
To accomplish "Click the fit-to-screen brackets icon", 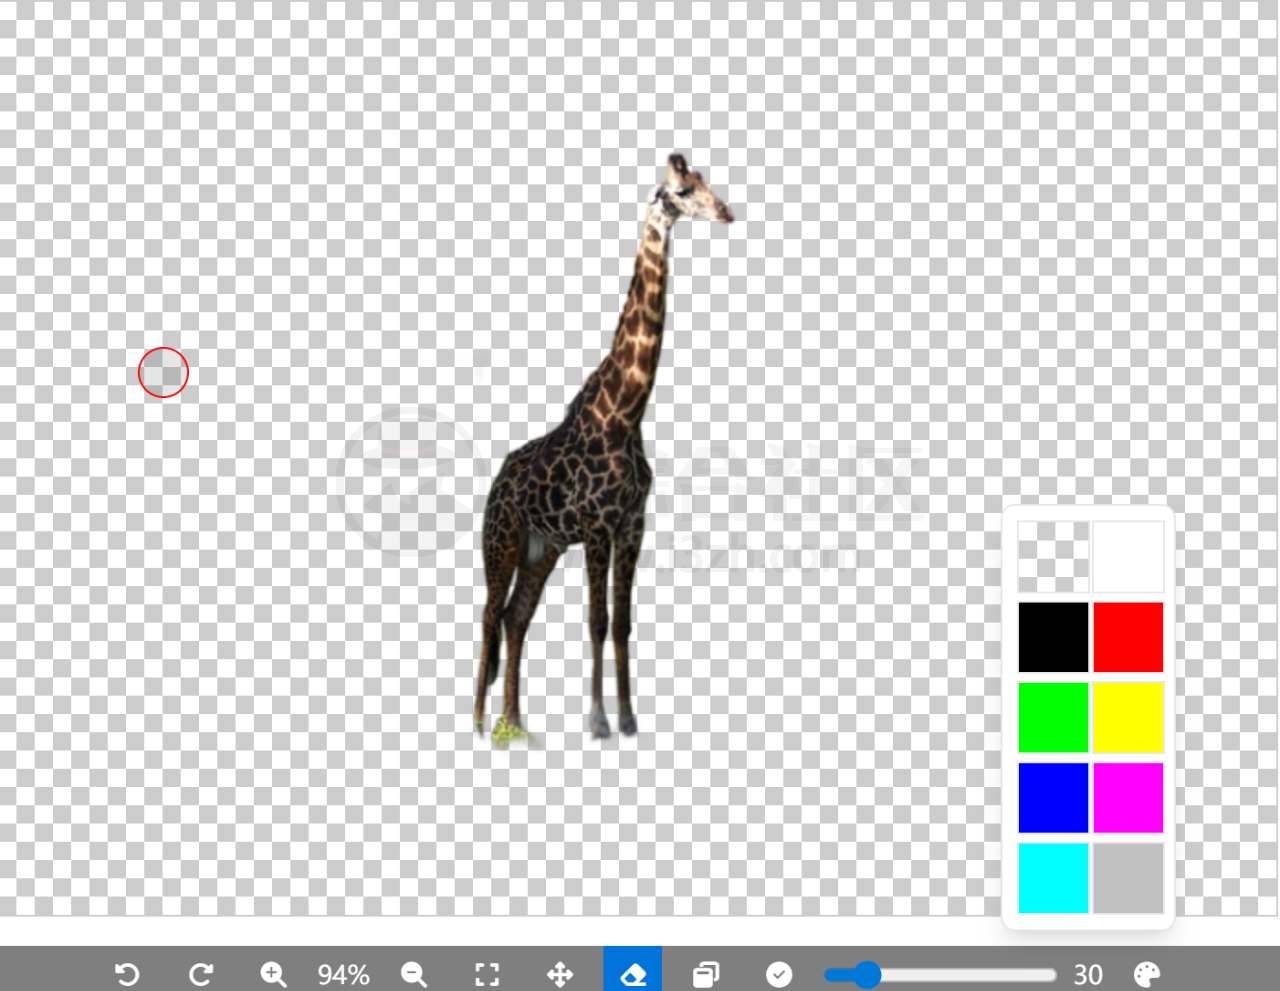I will coord(487,974).
